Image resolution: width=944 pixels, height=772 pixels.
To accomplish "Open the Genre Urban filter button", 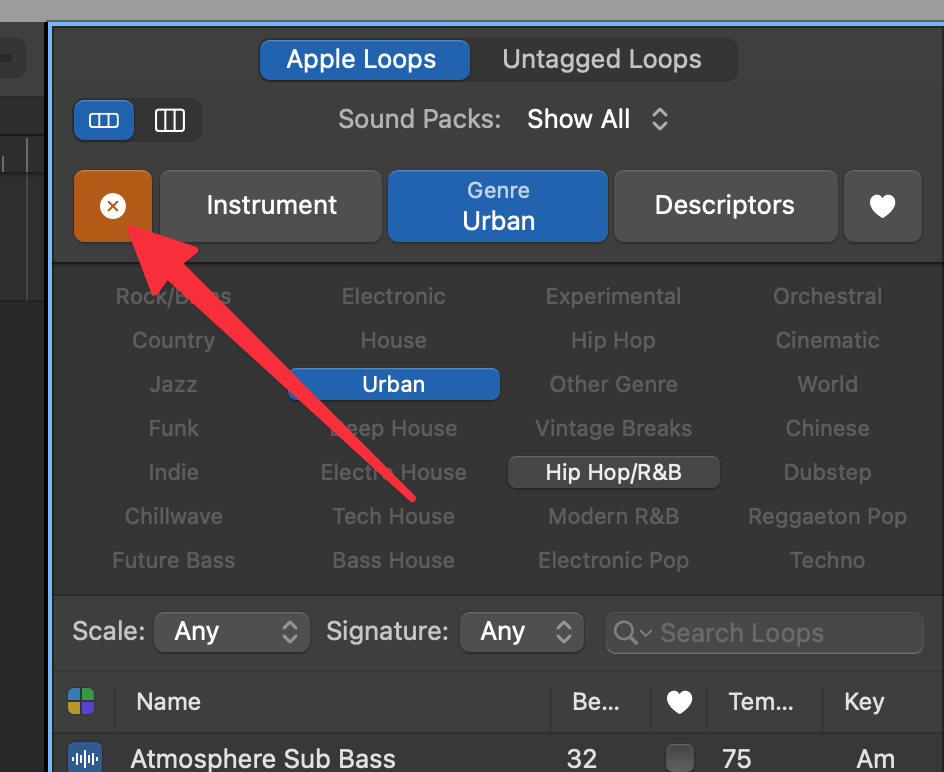I will (x=498, y=206).
